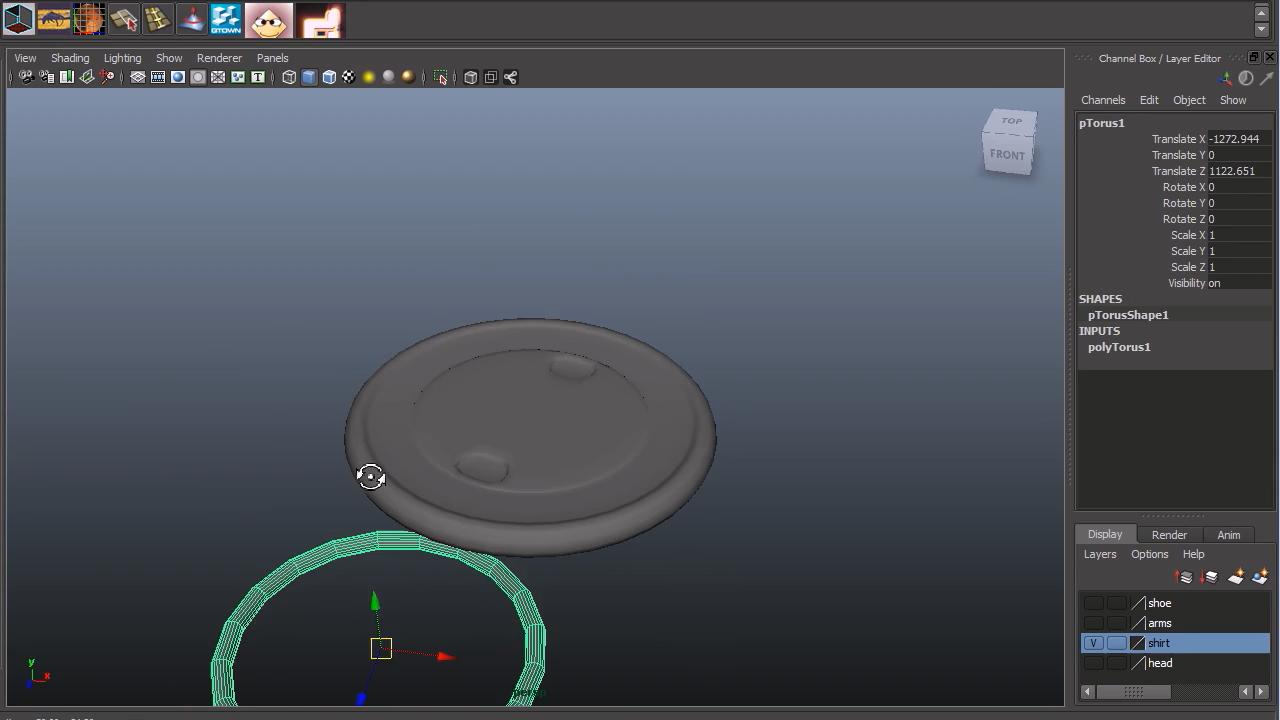1280x720 pixels.
Task: Switch to the Display layer tab
Action: (1105, 534)
